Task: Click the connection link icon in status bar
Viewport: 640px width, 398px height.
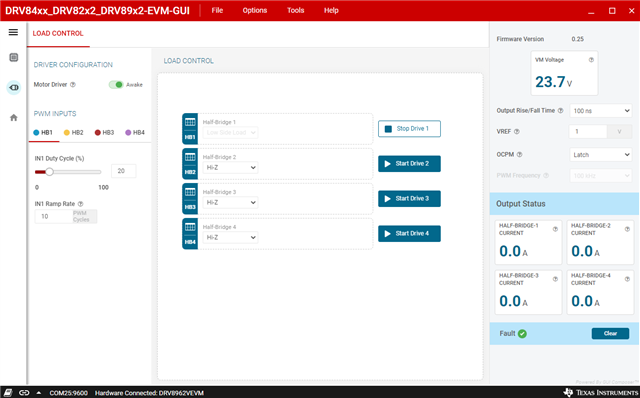Action: pos(24,393)
